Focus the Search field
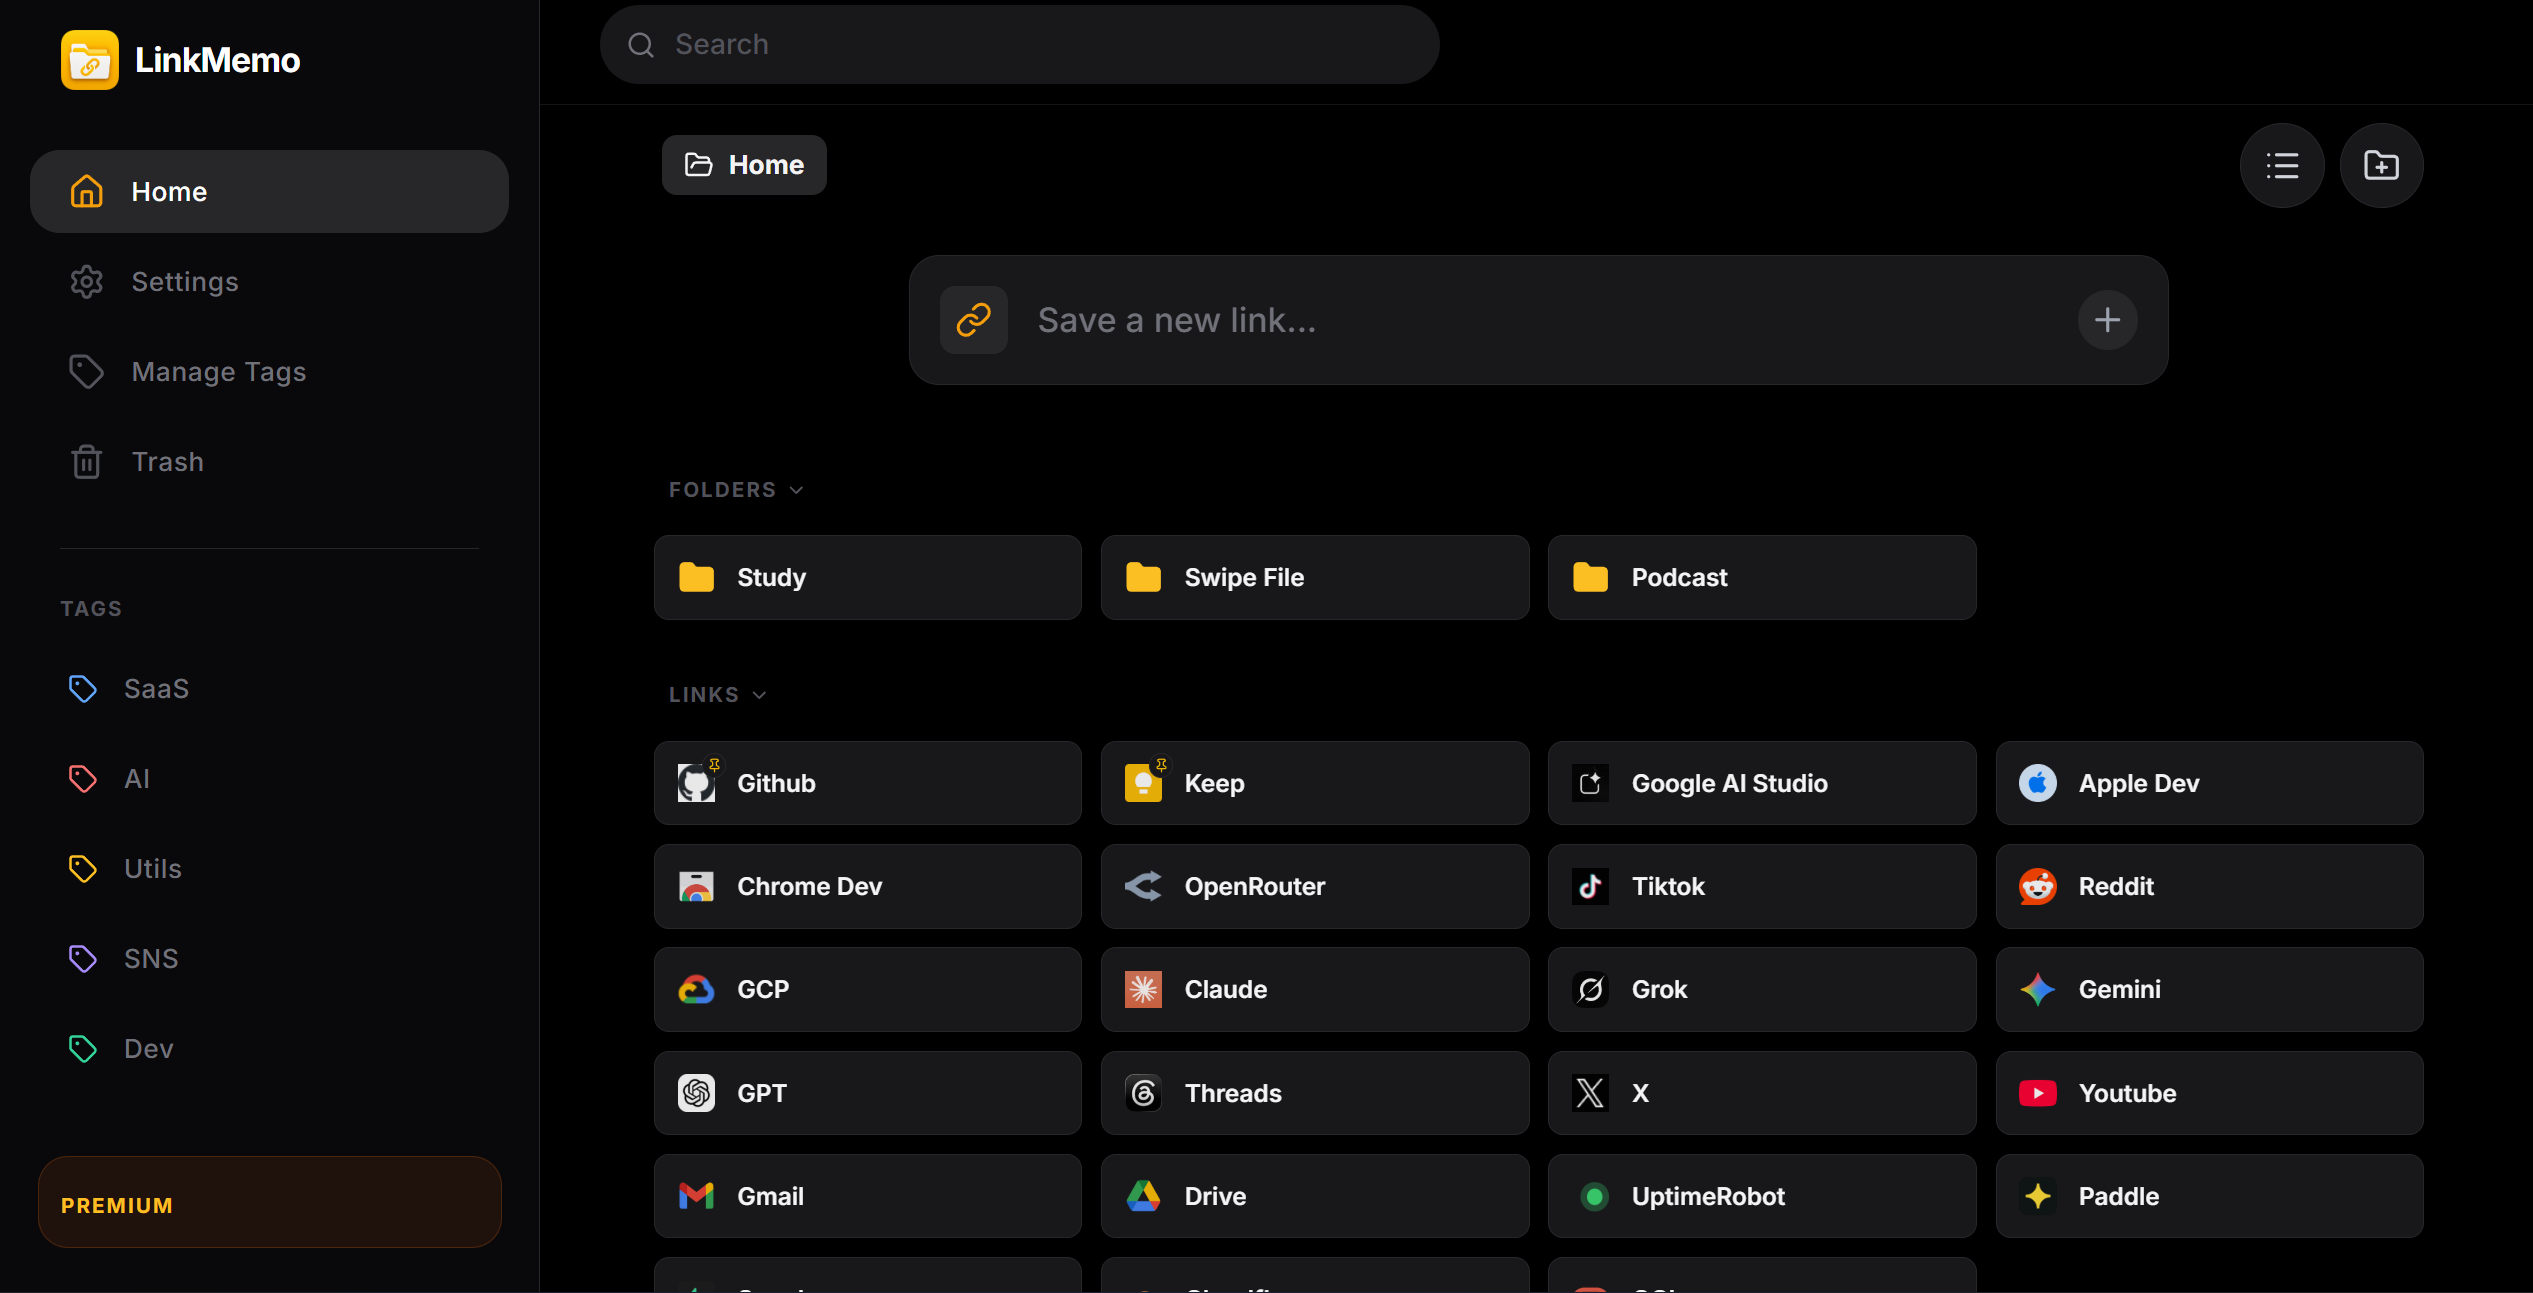 click(1019, 45)
